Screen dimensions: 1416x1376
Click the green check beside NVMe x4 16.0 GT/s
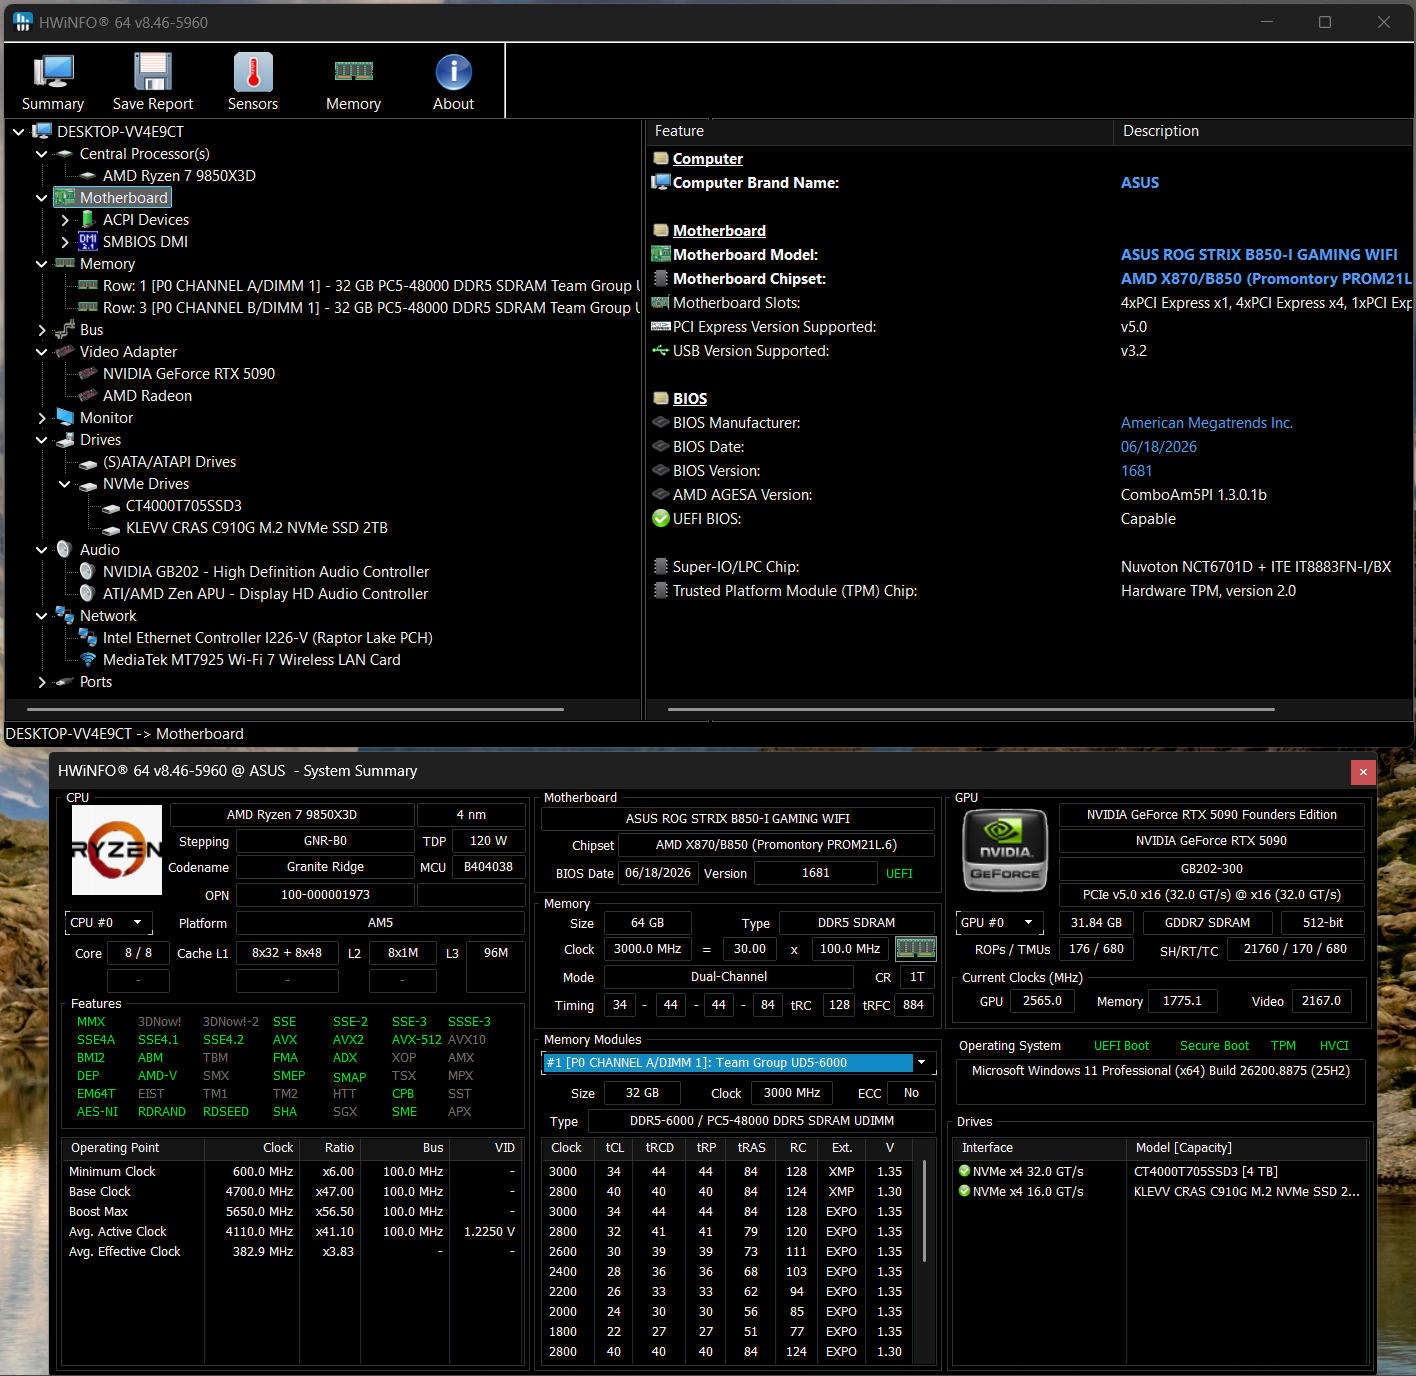(965, 1191)
